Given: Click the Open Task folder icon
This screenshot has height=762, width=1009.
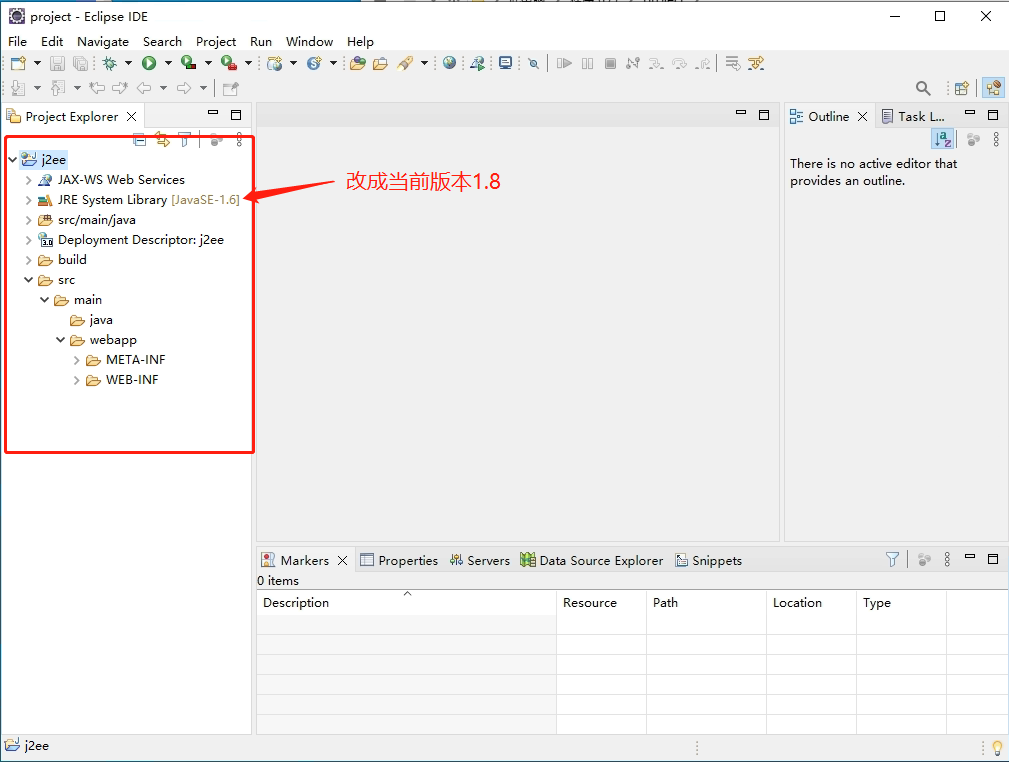Looking at the screenshot, I should coord(380,63).
